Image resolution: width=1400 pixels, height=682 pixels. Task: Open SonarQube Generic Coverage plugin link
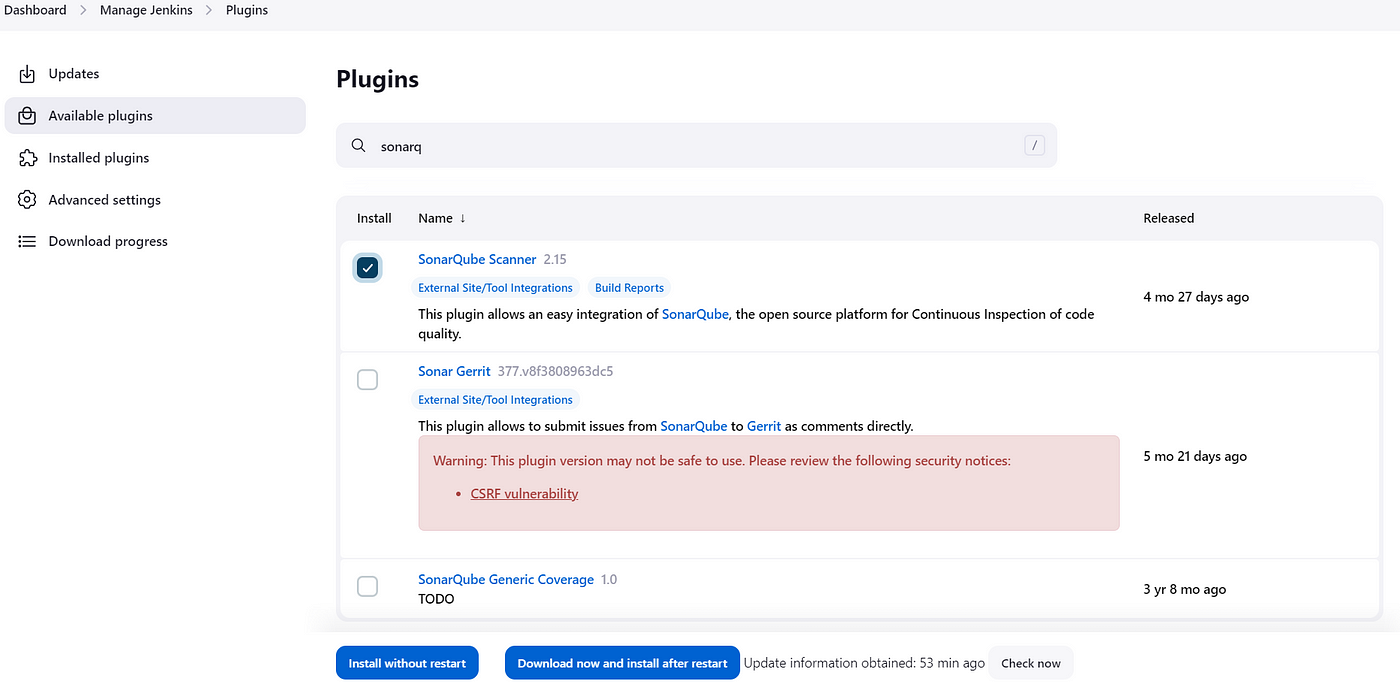click(x=506, y=579)
